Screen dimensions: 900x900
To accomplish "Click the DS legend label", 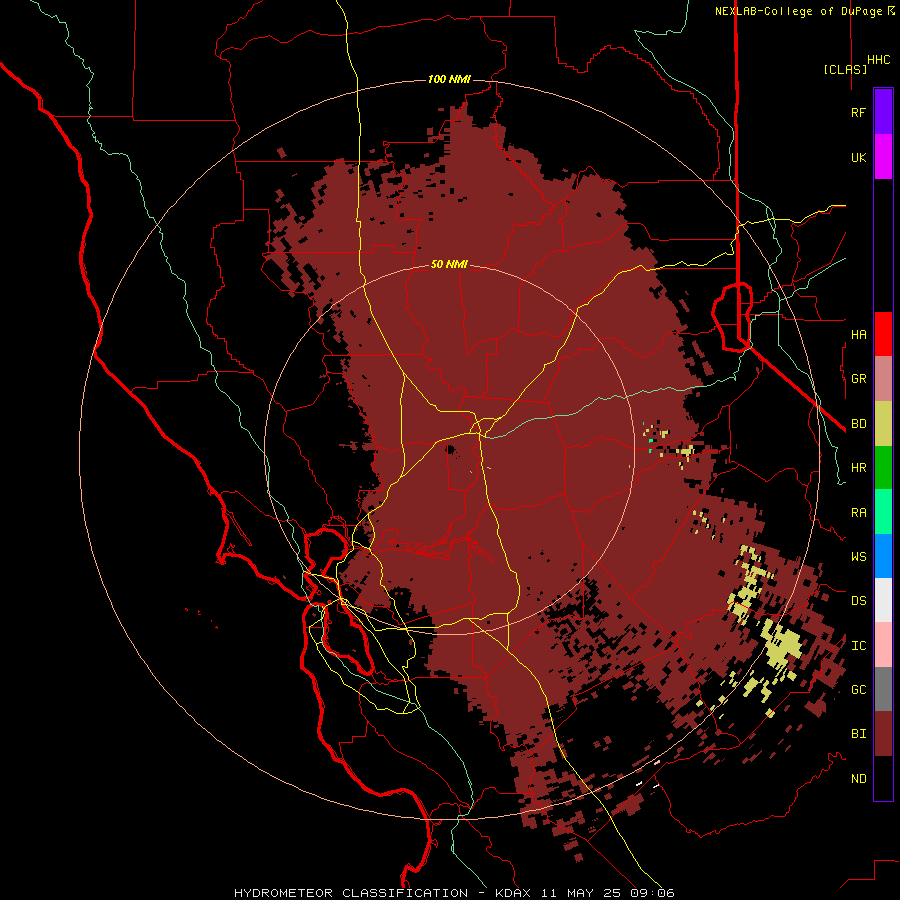I will (x=858, y=600).
